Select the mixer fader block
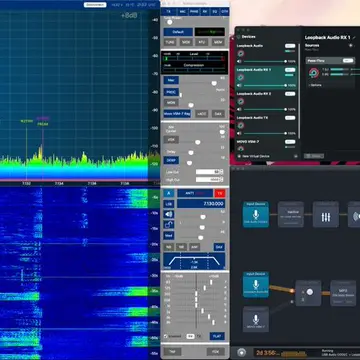This screenshot has width=360, height=360. 308,293
